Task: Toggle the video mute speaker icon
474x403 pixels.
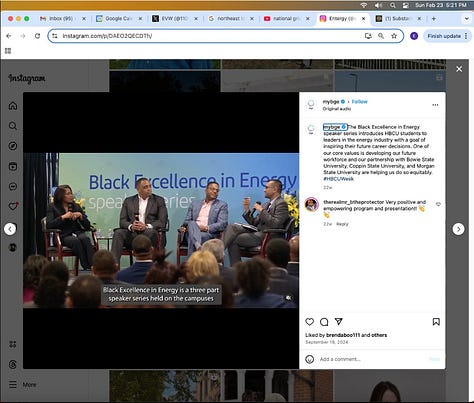Action: tap(289, 298)
